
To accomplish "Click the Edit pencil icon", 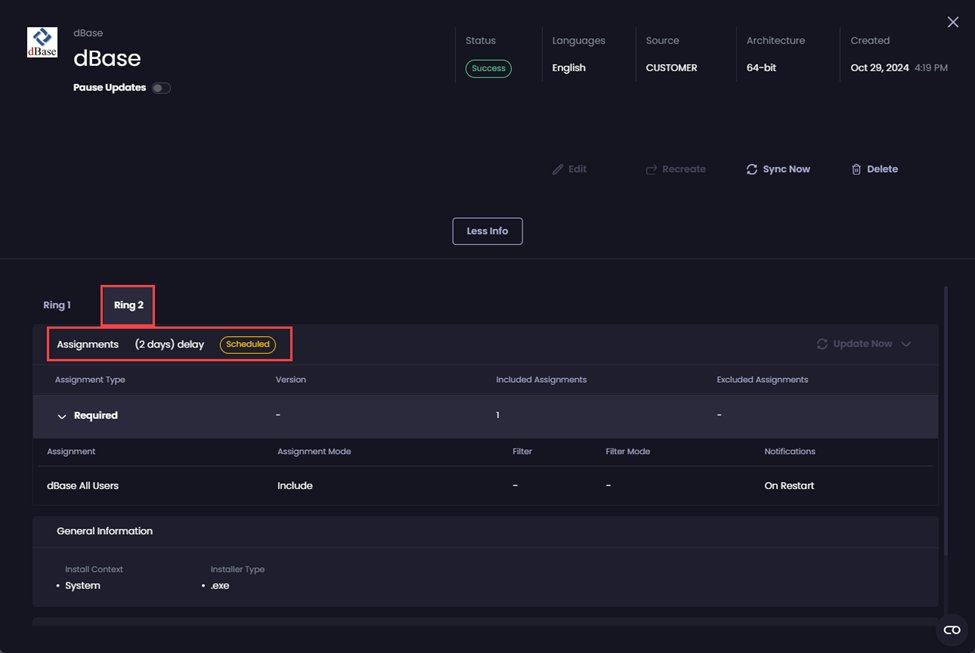I will [x=558, y=169].
